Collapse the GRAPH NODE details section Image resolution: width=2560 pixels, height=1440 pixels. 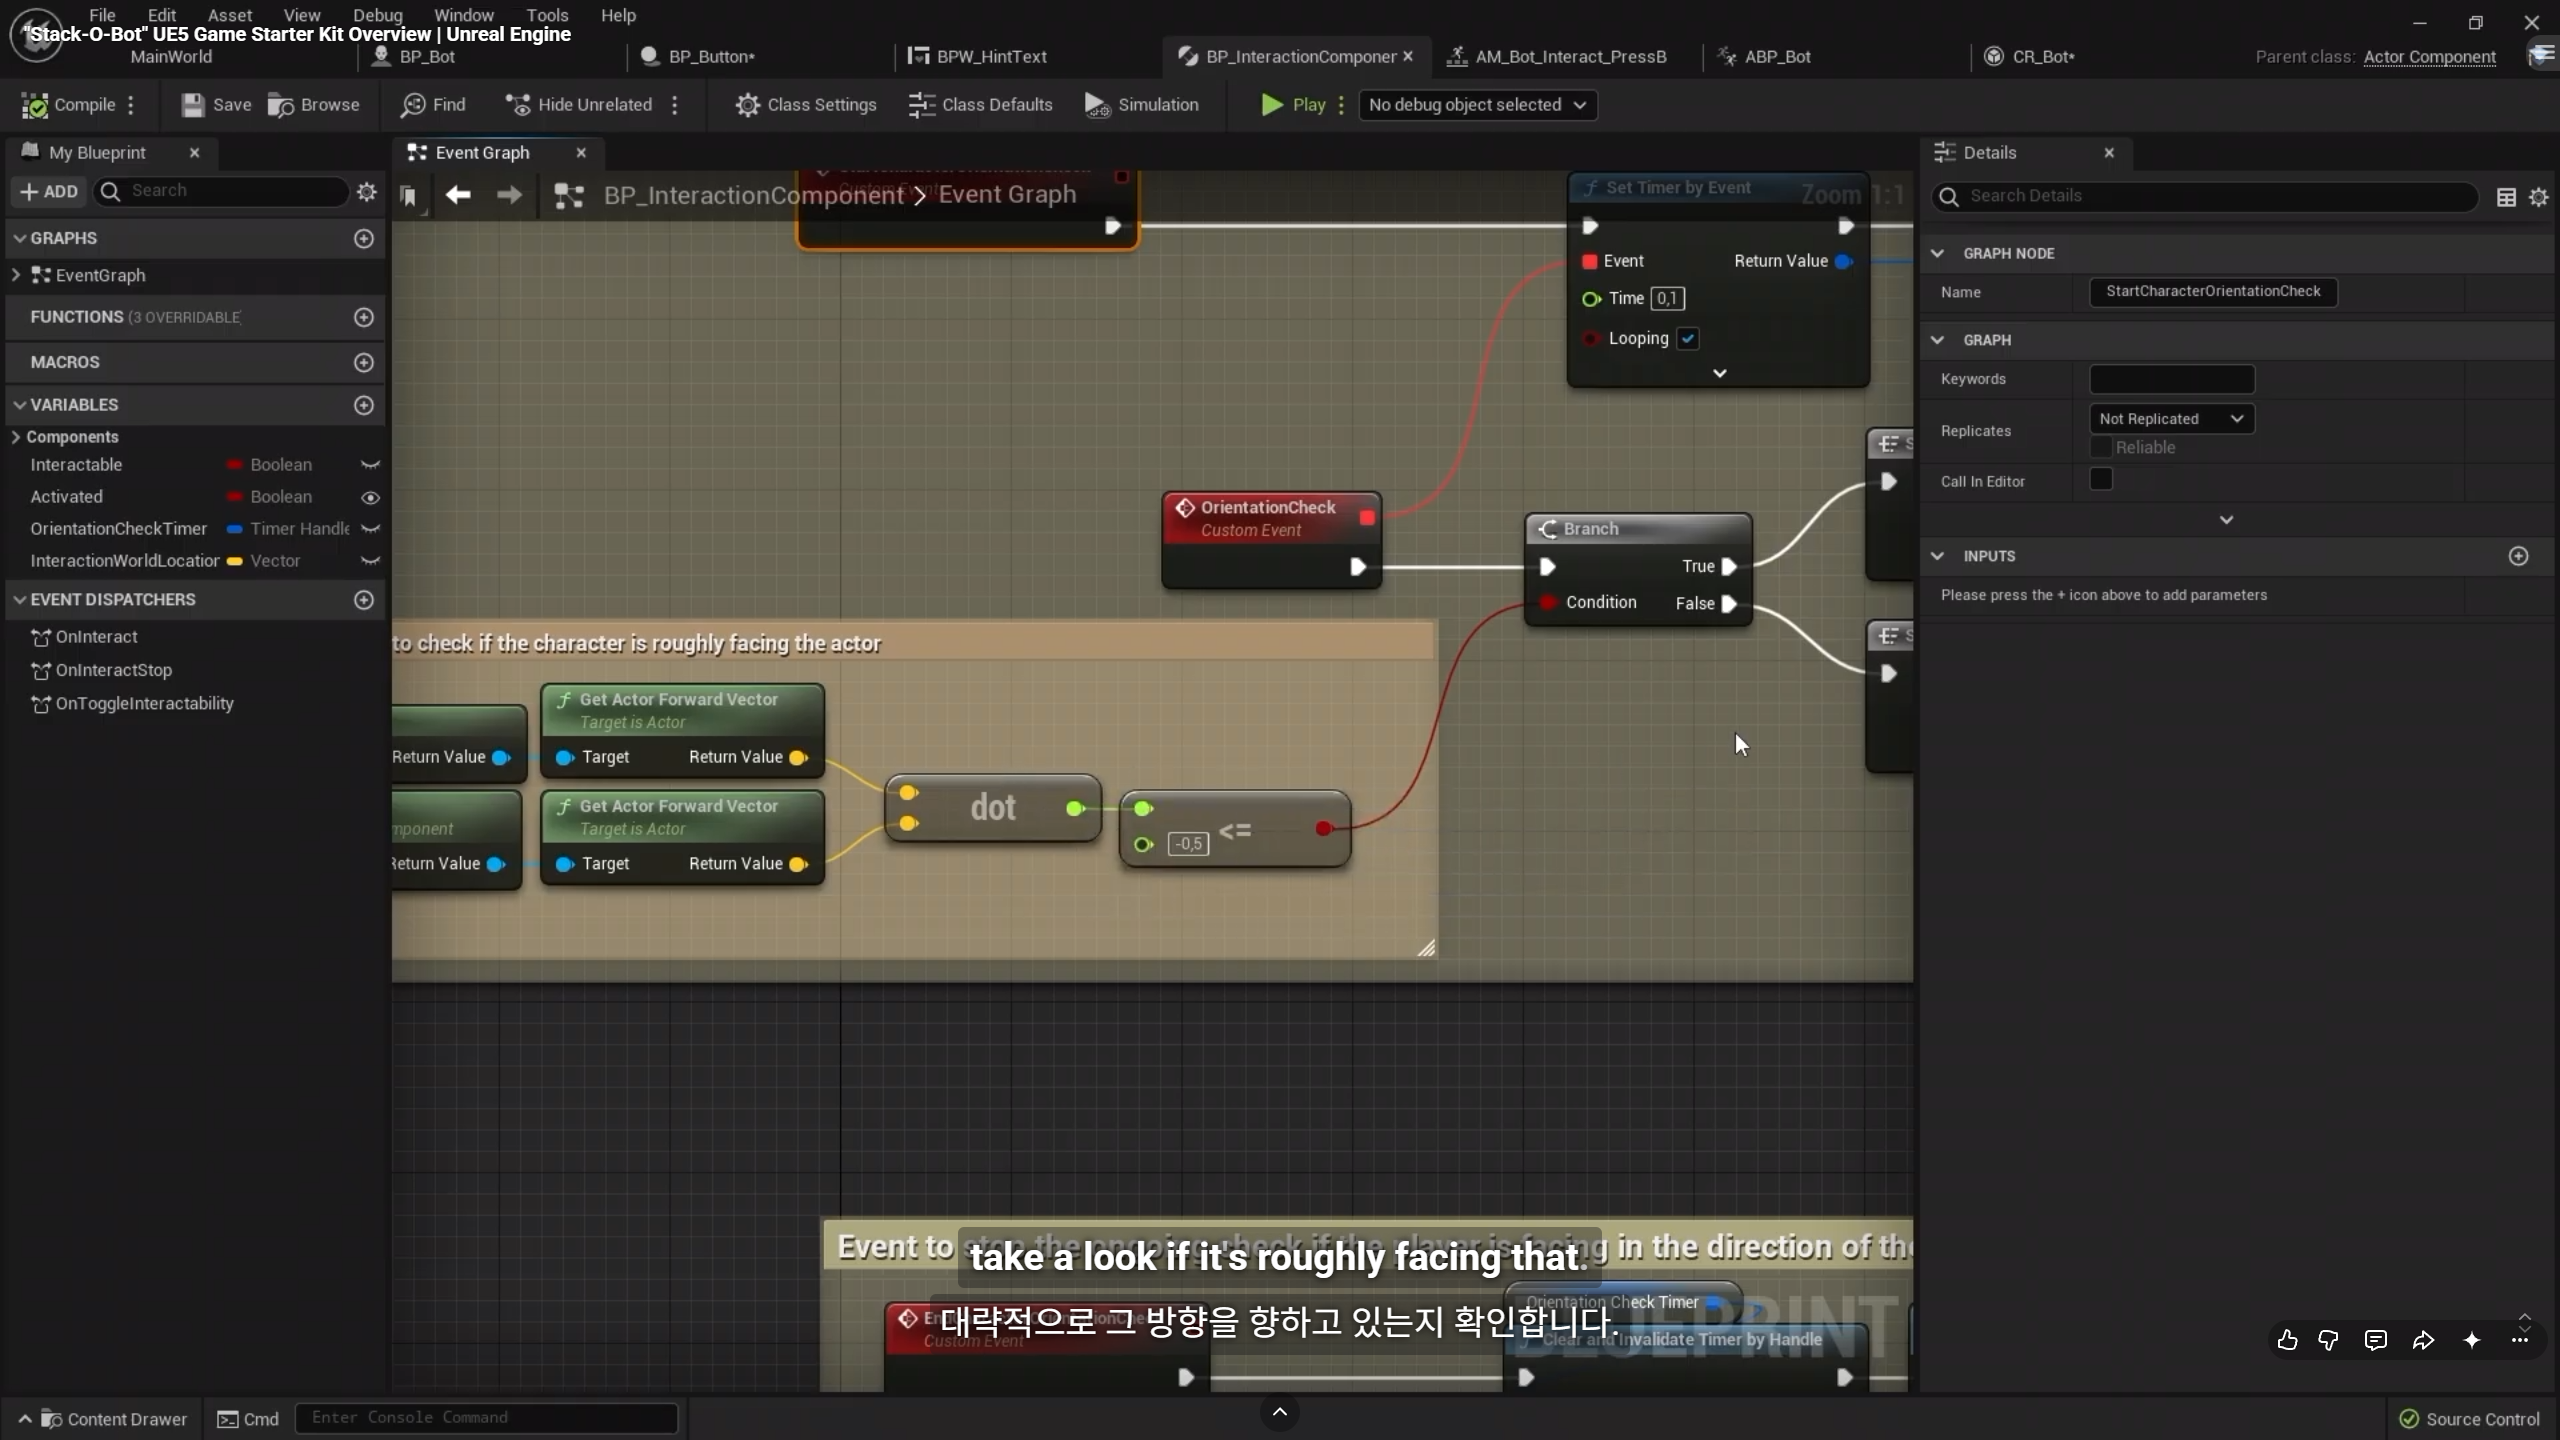[1938, 253]
